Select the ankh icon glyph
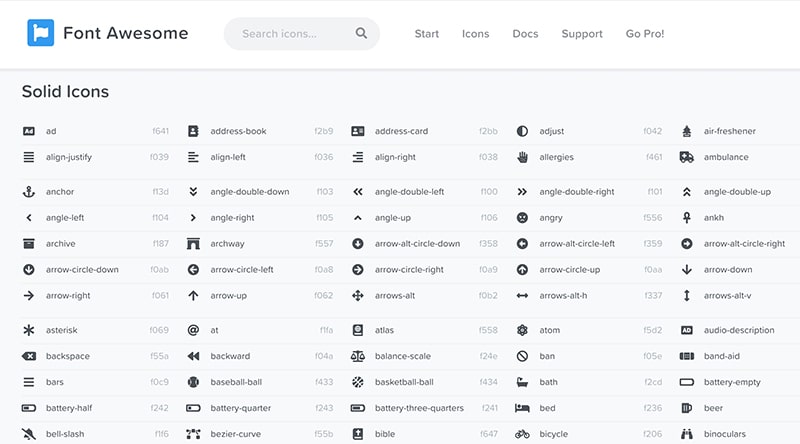 click(x=687, y=218)
